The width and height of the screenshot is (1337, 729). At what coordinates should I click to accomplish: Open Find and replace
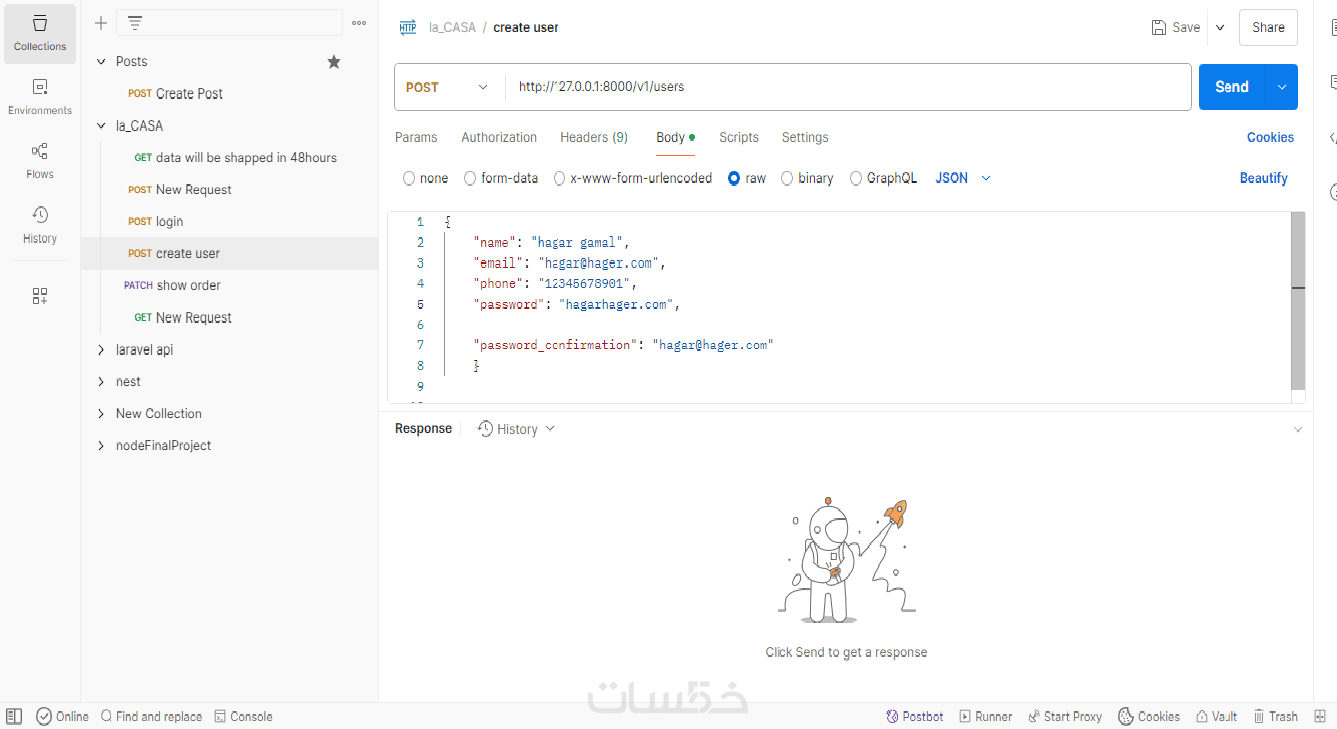point(151,716)
